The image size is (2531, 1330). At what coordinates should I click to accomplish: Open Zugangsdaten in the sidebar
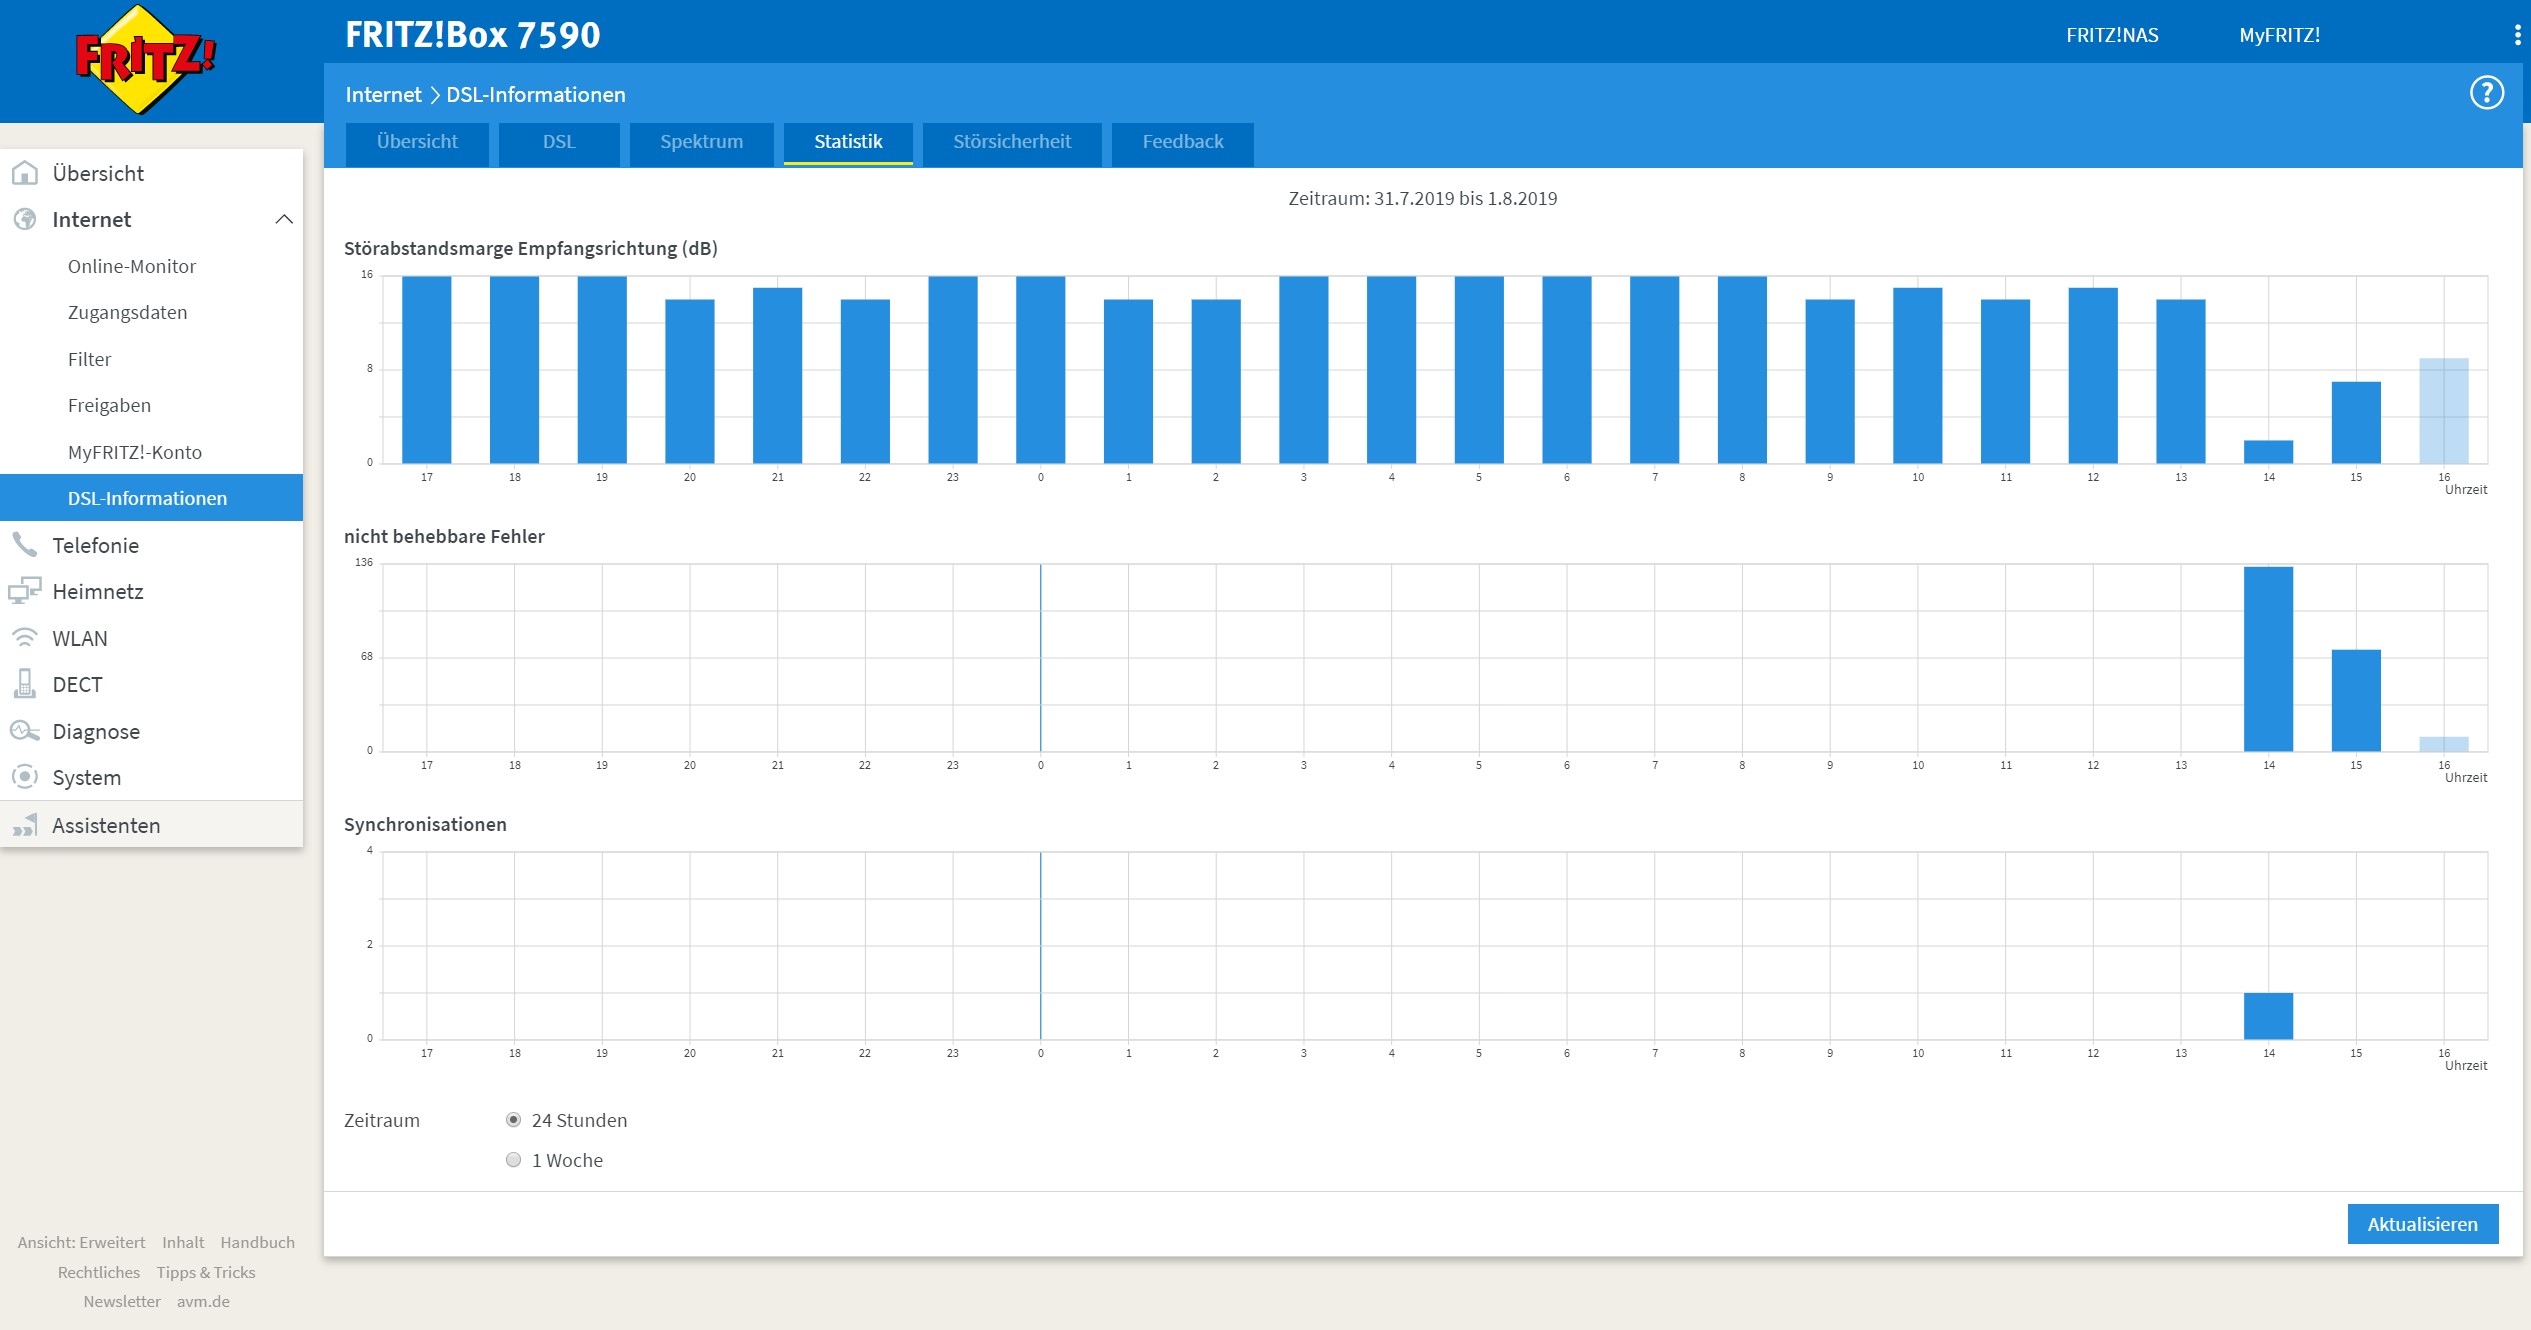pos(151,312)
